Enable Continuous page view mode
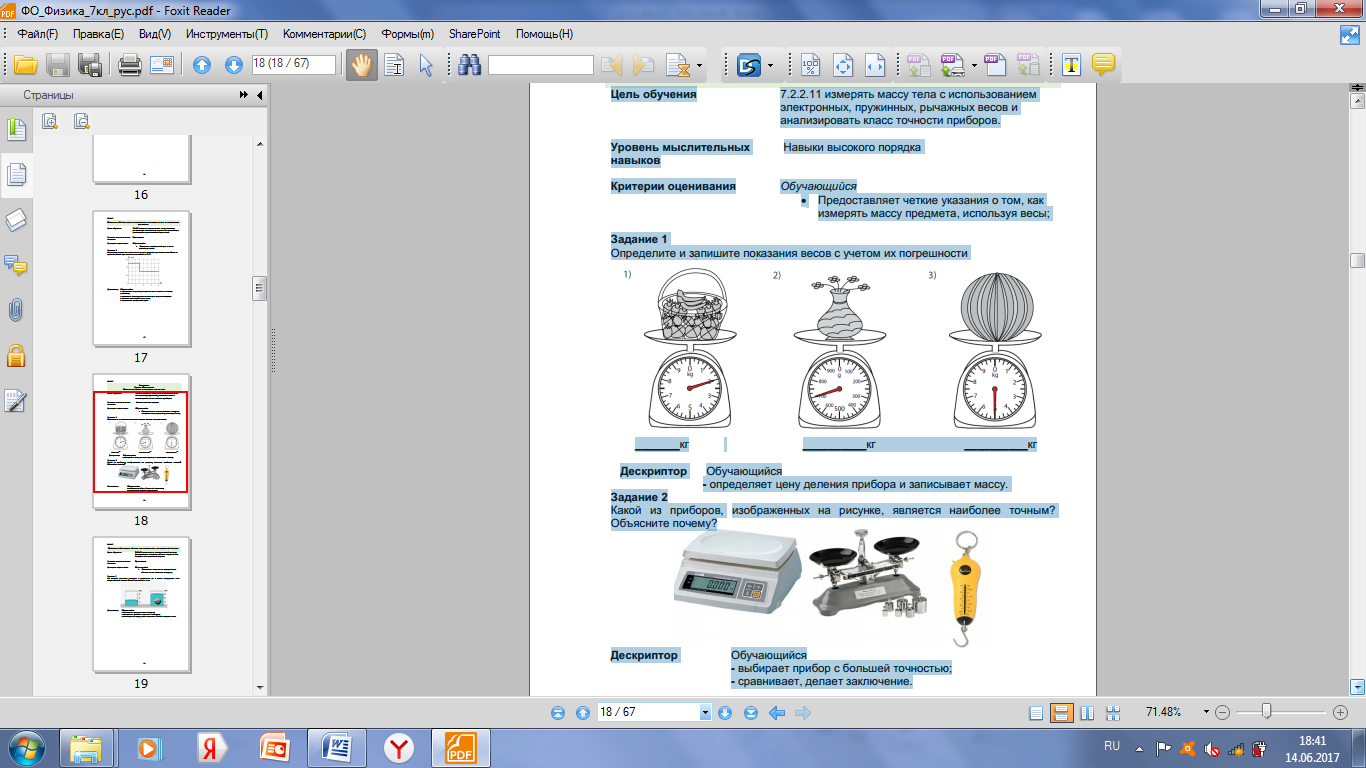The width and height of the screenshot is (1366, 768). click(x=1062, y=713)
